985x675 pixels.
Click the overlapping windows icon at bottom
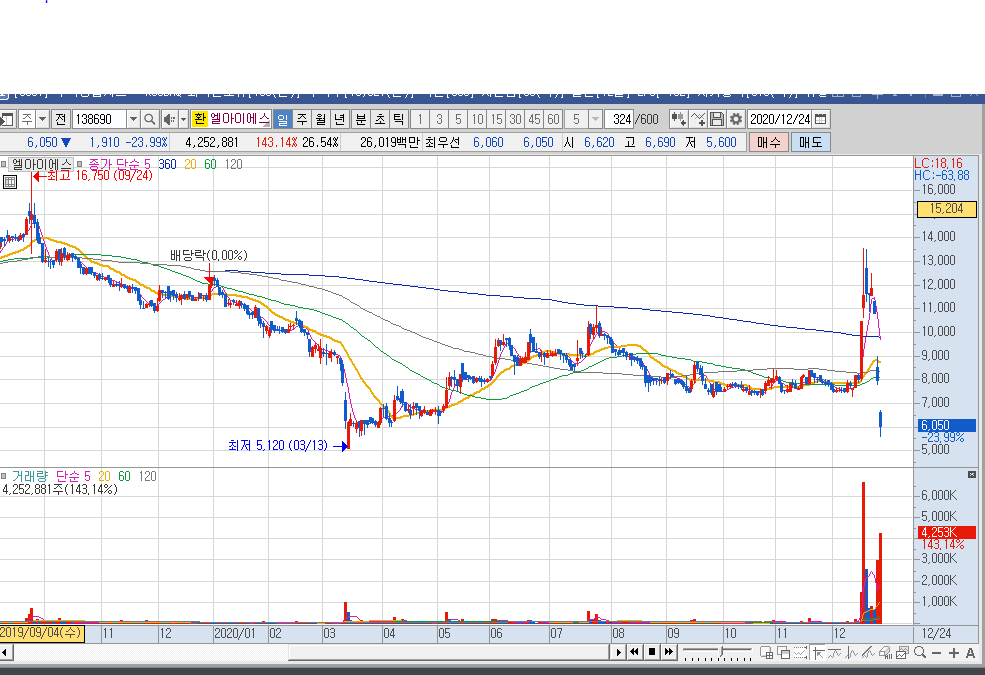(x=783, y=652)
